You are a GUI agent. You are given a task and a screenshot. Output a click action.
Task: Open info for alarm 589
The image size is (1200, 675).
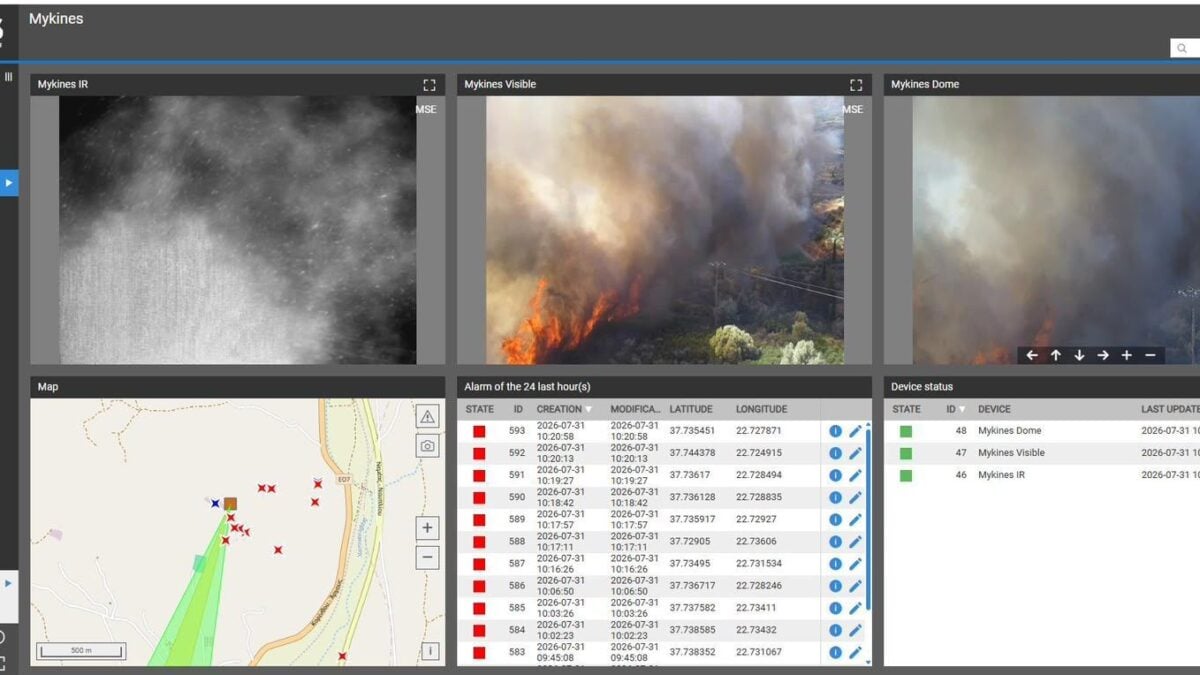835,520
